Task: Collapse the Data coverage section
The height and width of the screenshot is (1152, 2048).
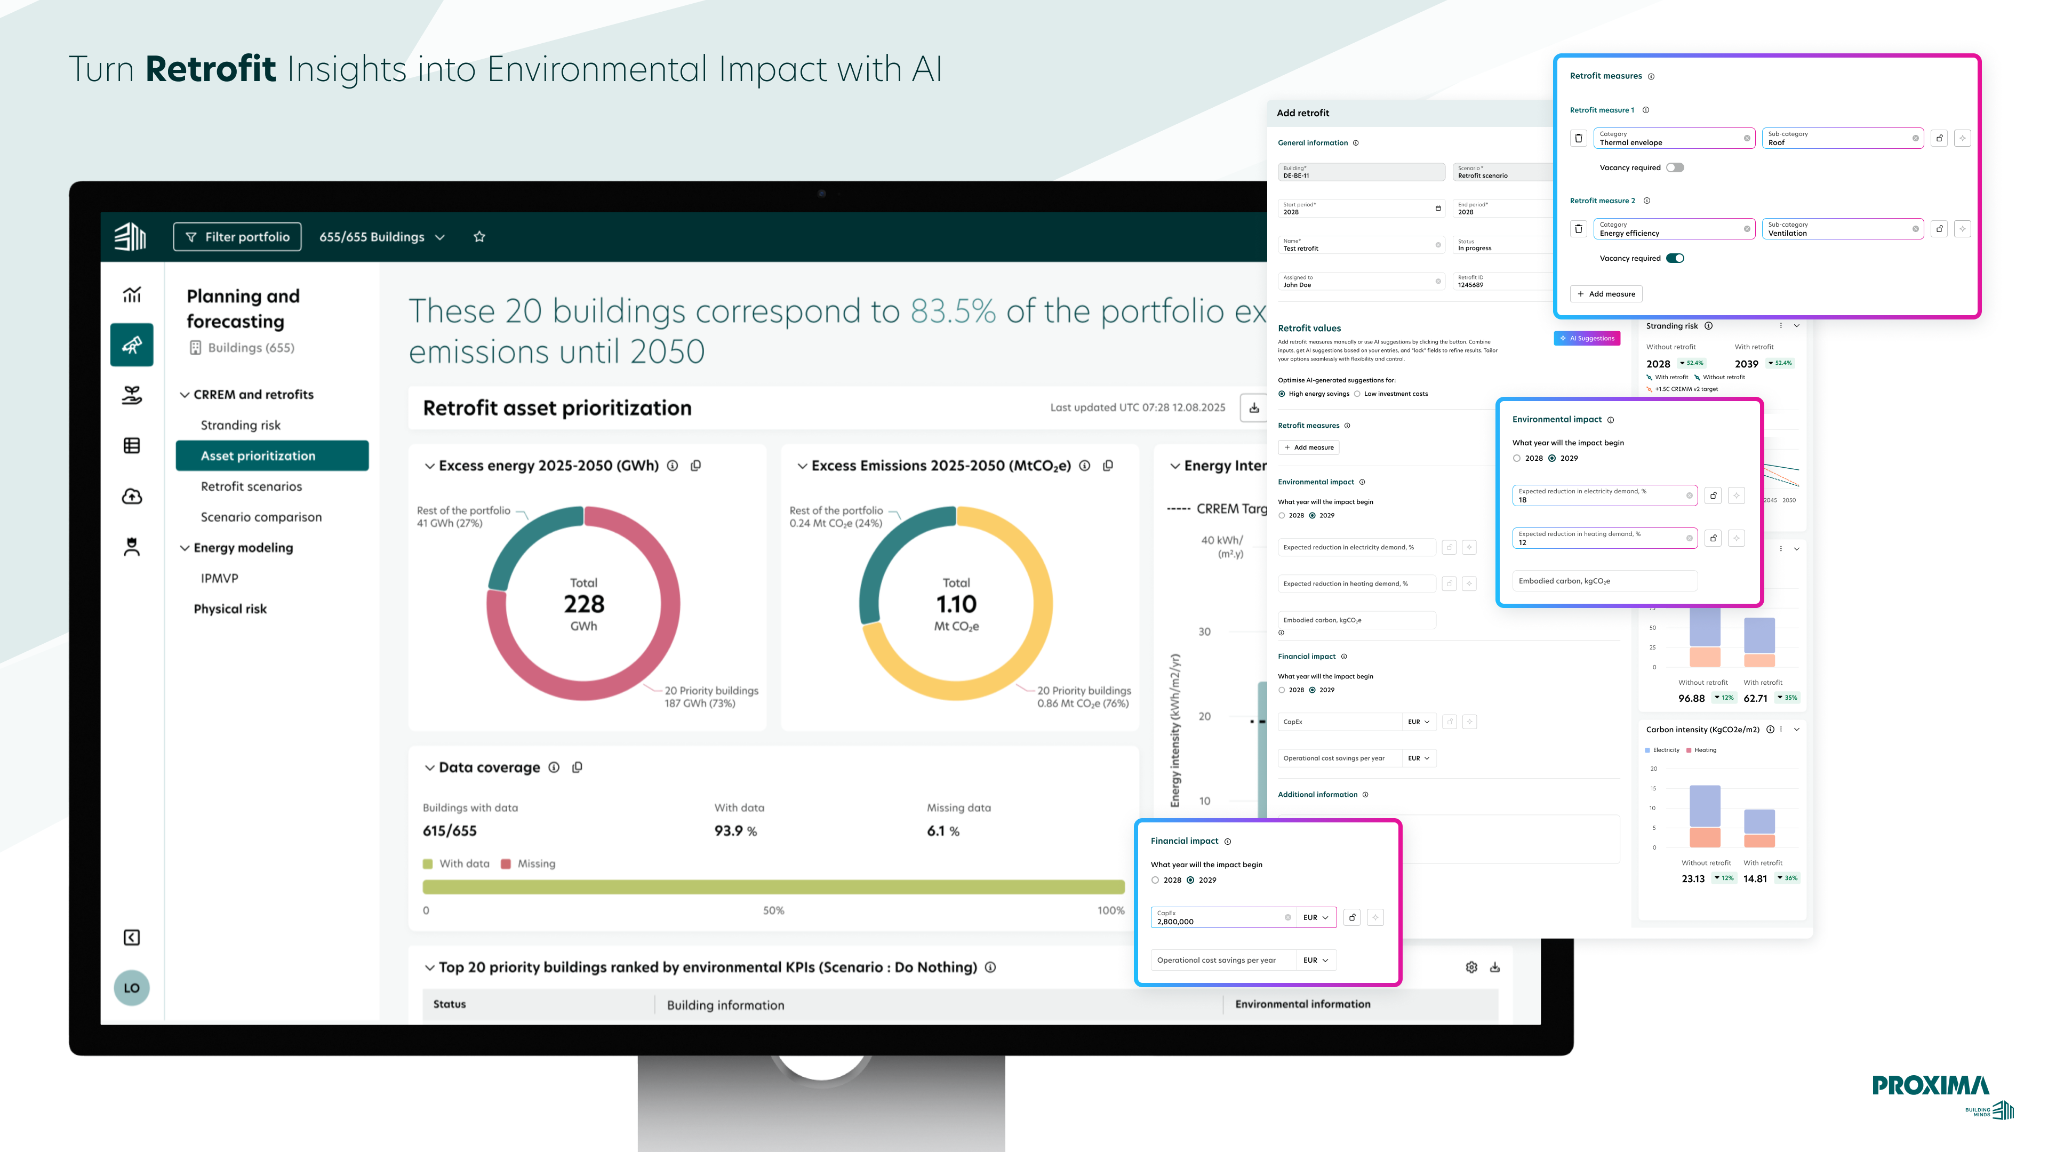Action: coord(430,768)
